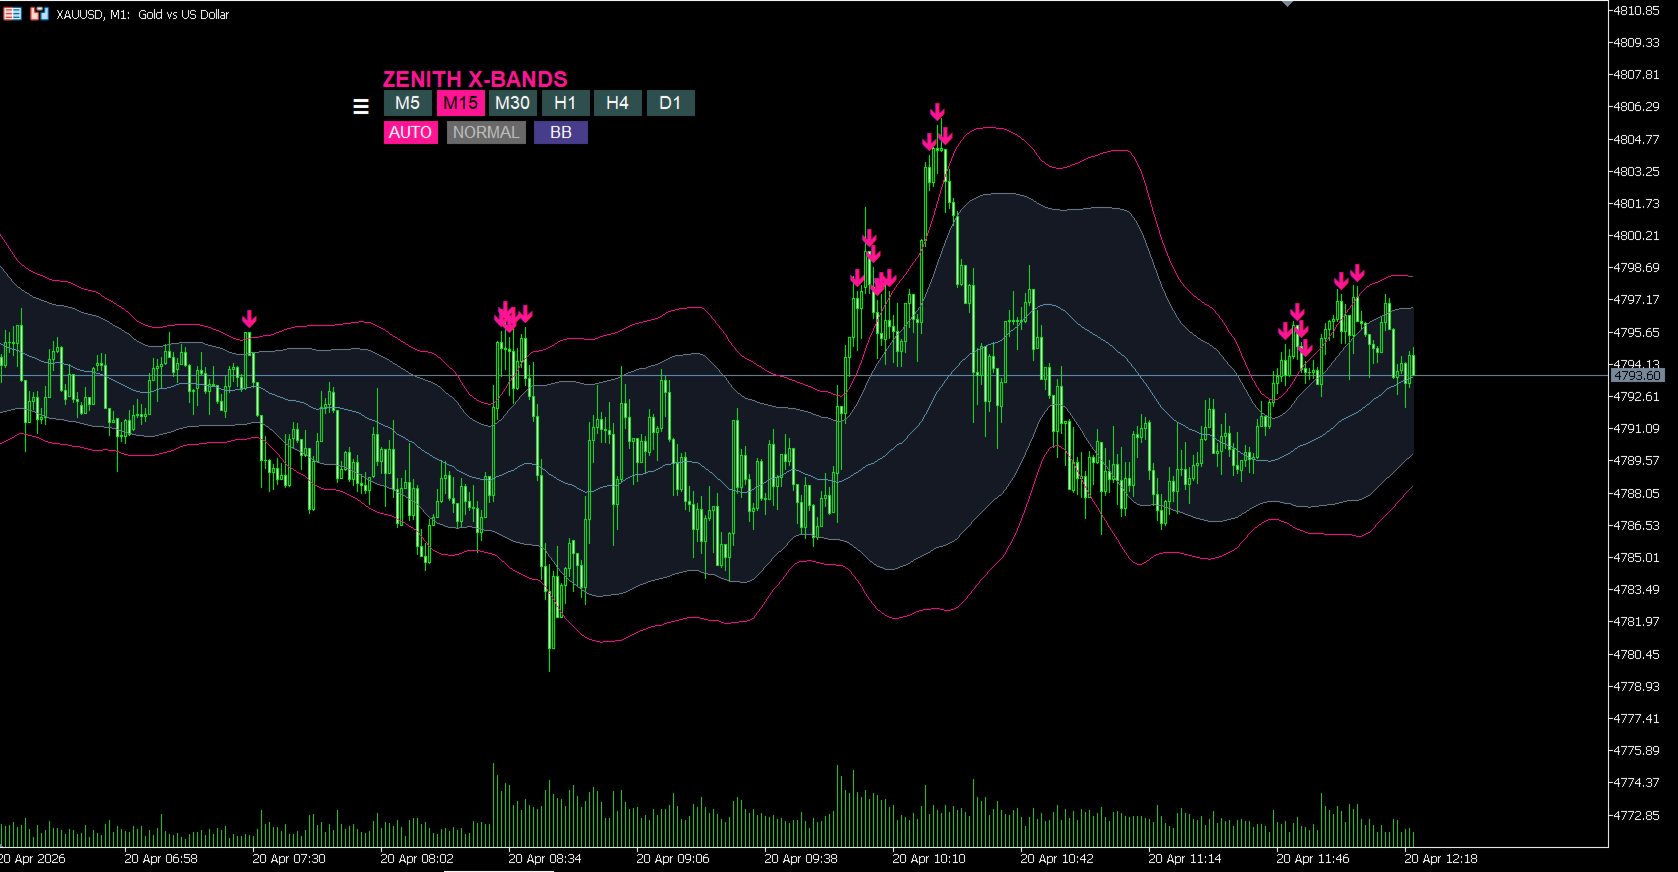Select the M15 timeframe

pyautogui.click(x=460, y=103)
